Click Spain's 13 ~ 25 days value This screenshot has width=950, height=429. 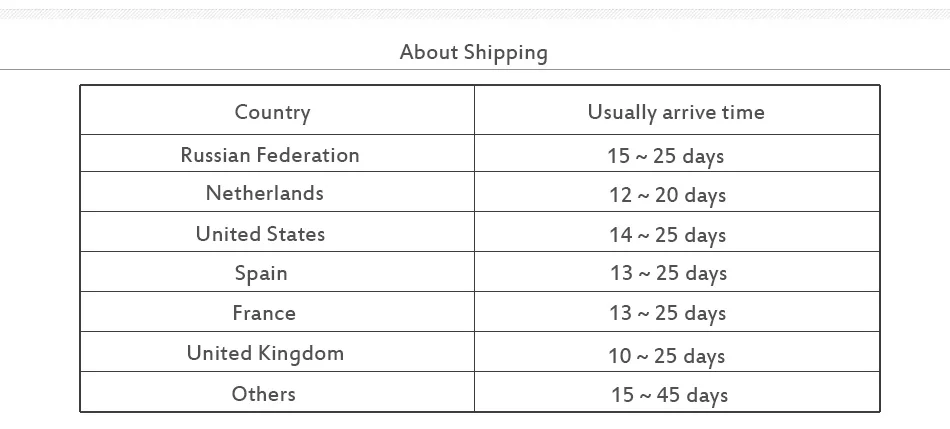[x=668, y=273]
